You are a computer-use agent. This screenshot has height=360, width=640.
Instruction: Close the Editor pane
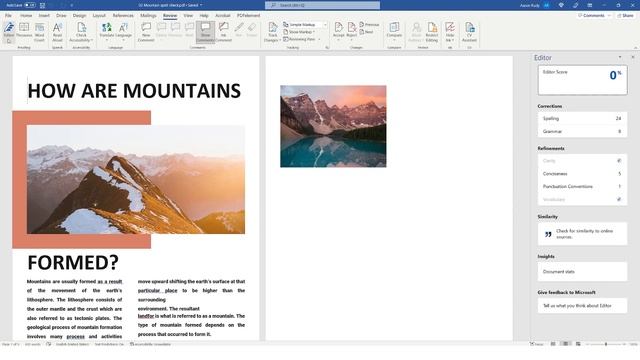[633, 58]
